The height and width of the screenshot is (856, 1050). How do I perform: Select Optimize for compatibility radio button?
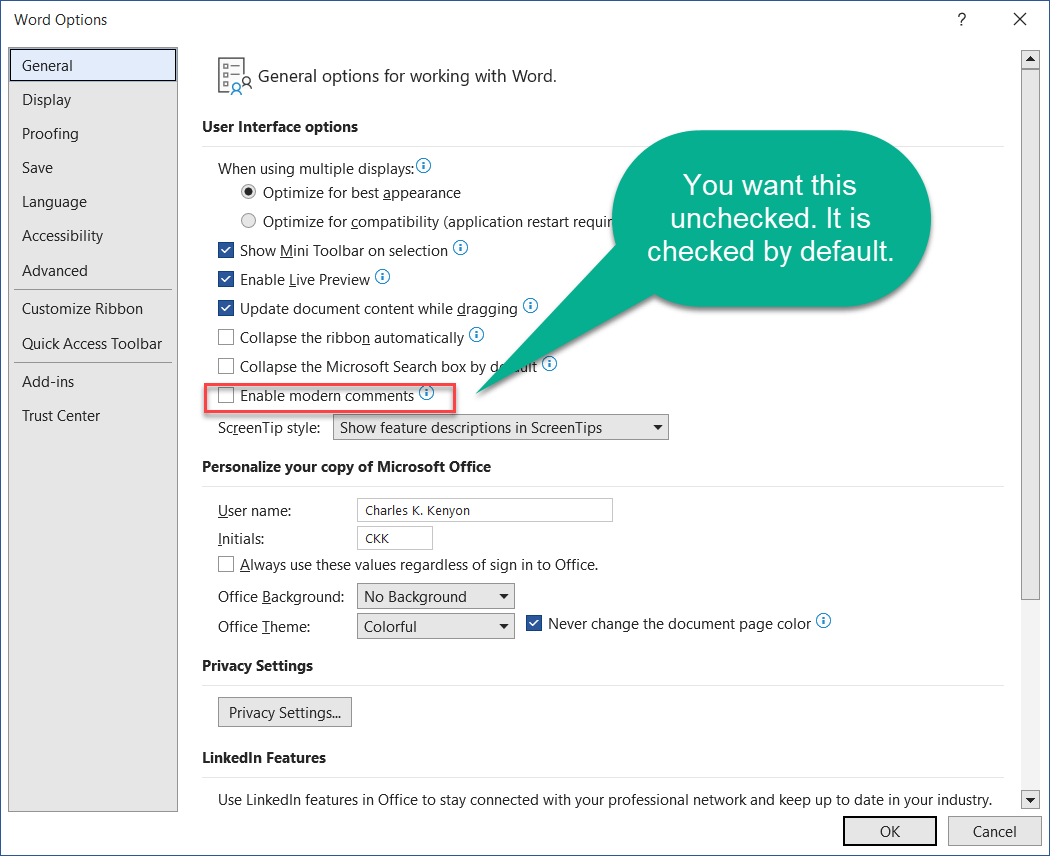[x=248, y=220]
